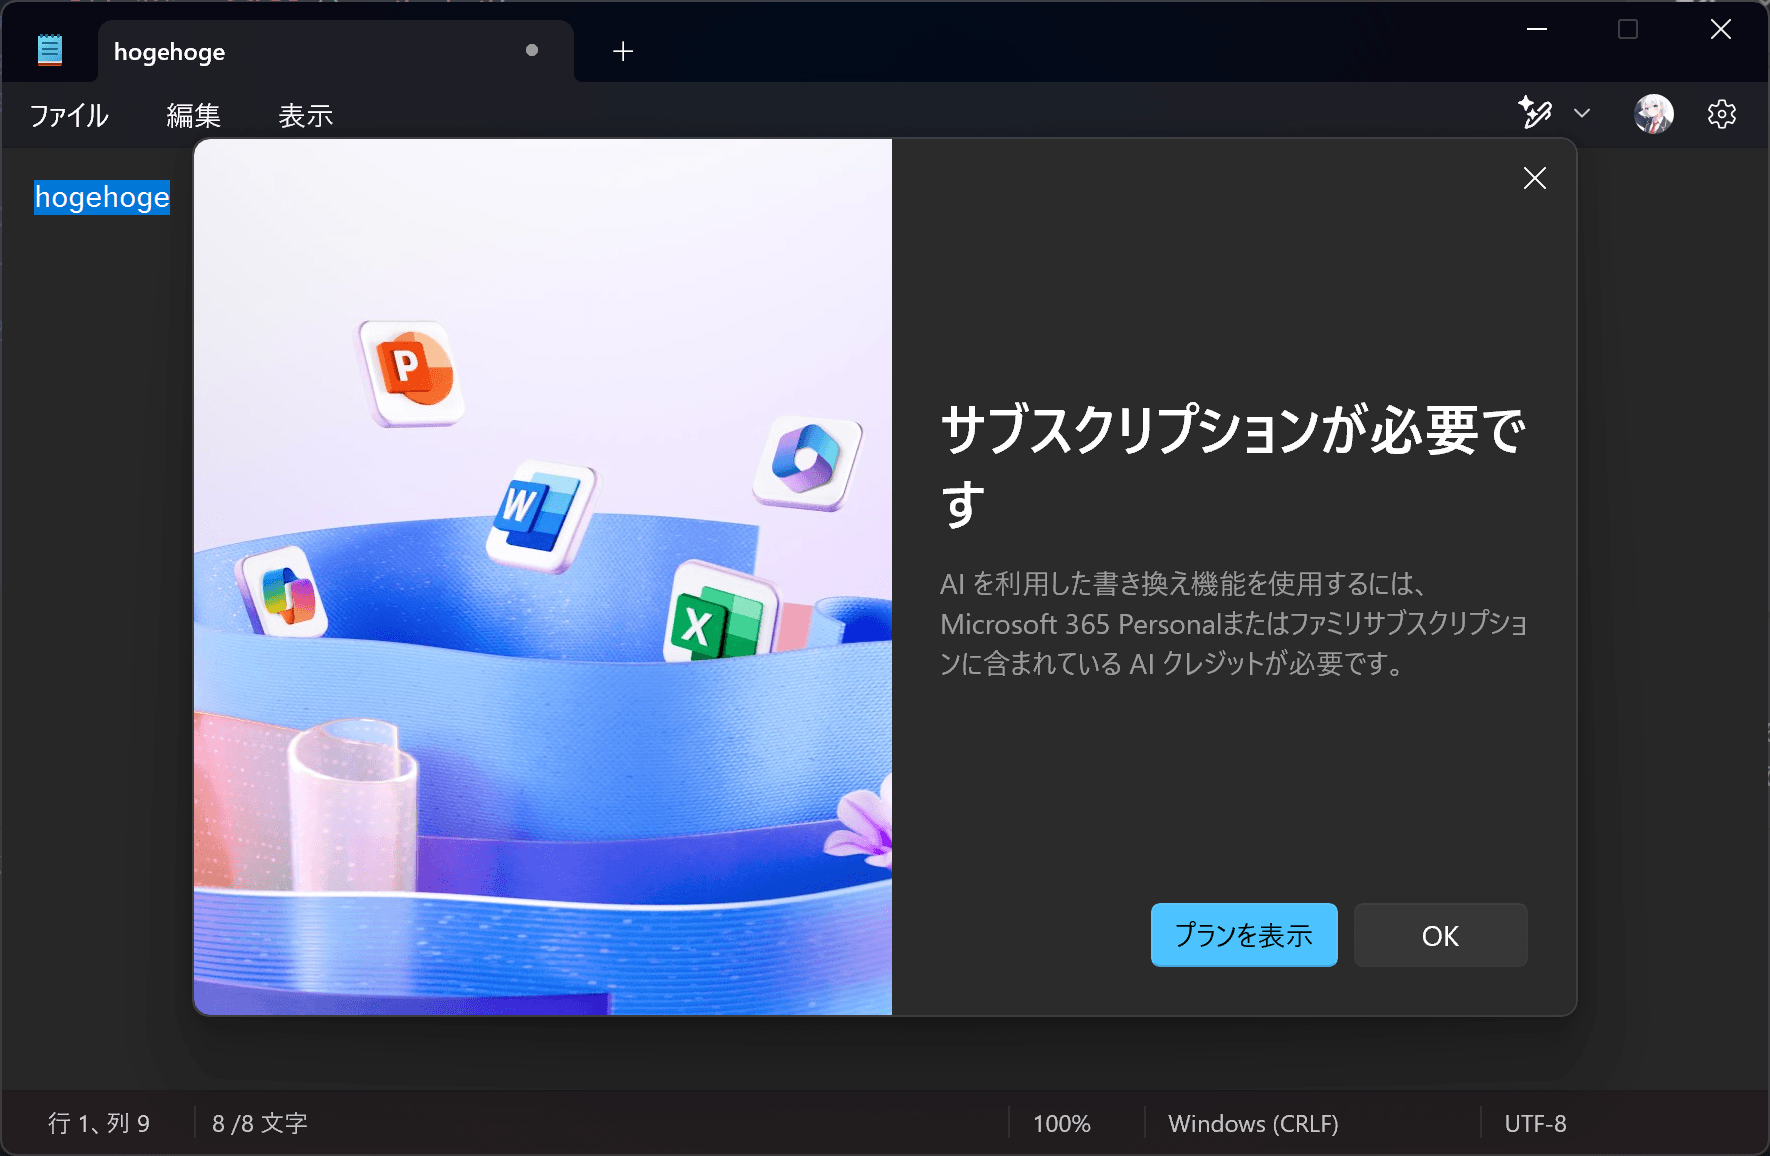This screenshot has height=1156, width=1770.
Task: Select the hogehoge tab
Action: [x=336, y=51]
